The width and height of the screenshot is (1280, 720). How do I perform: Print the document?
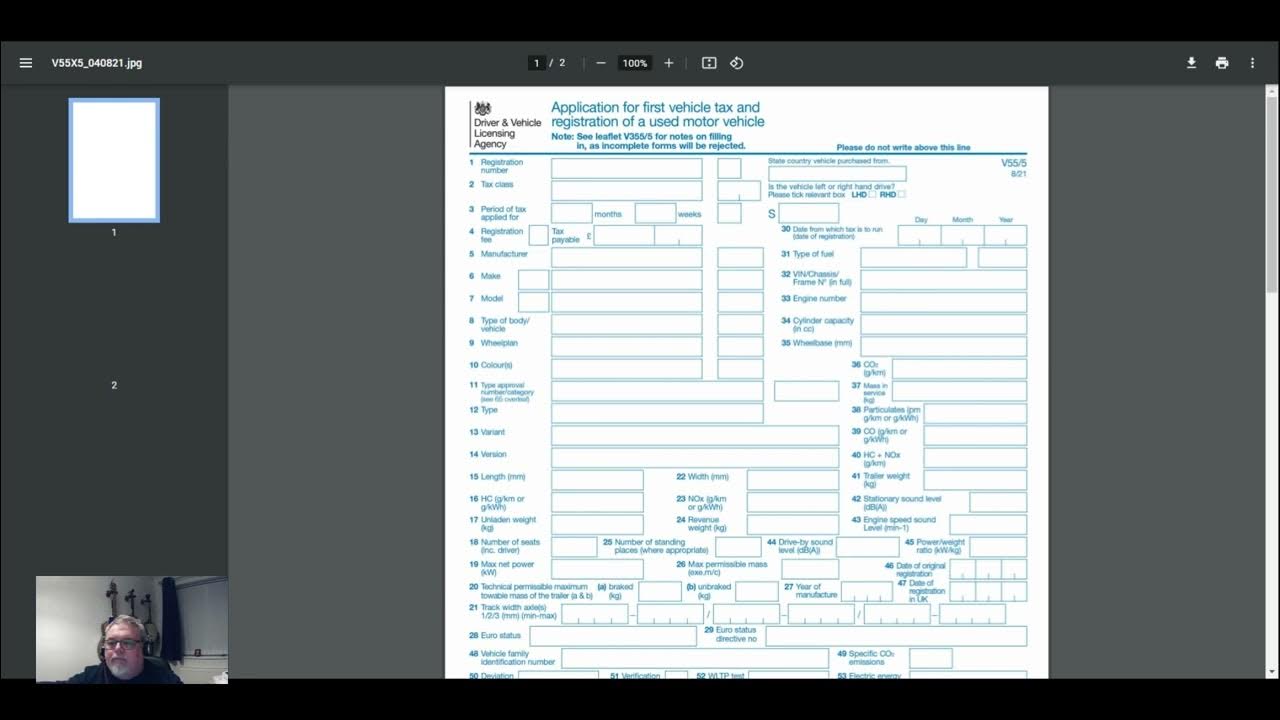coord(1222,63)
